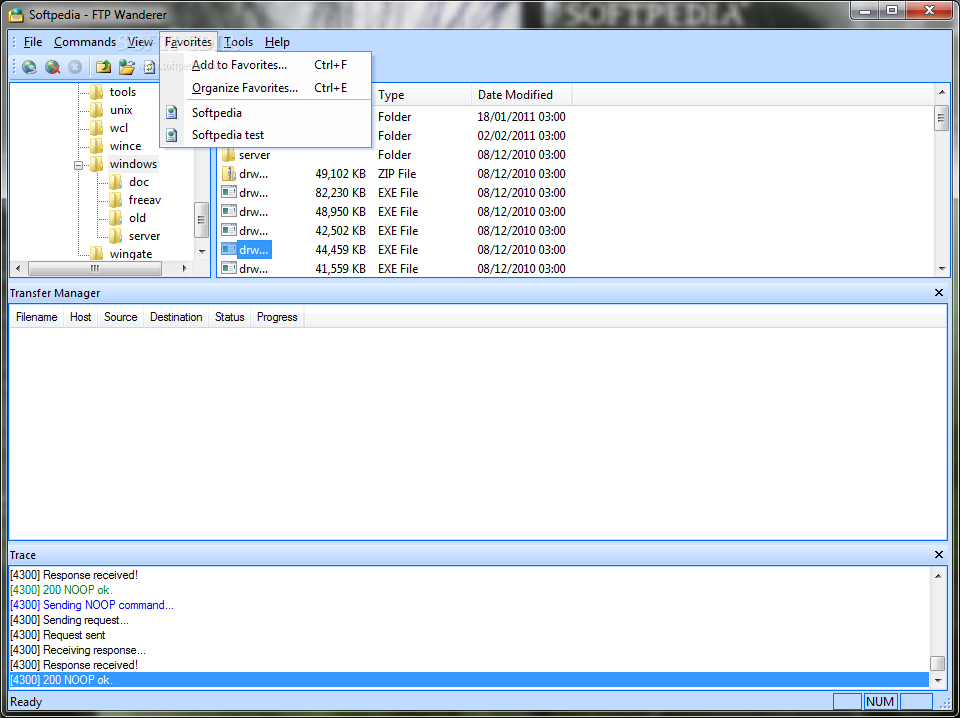Click the Softpedia favorite page icon
This screenshot has width=960, height=718.
coord(172,113)
